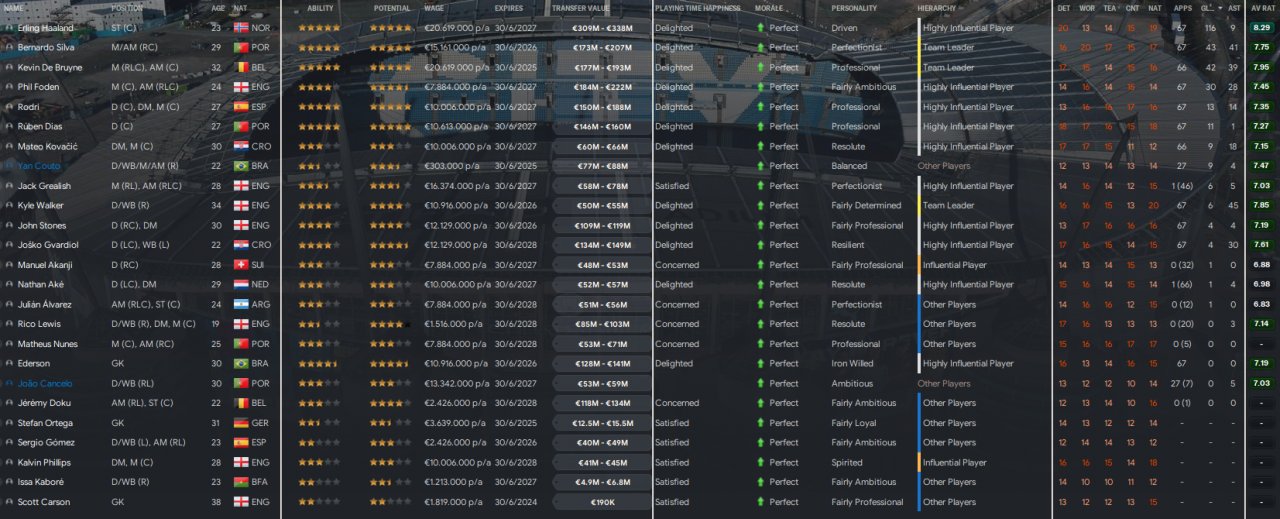This screenshot has height=519, width=1280.
Task: Sort by PLAYING TIME HAPPINESS header
Action: click(698, 8)
